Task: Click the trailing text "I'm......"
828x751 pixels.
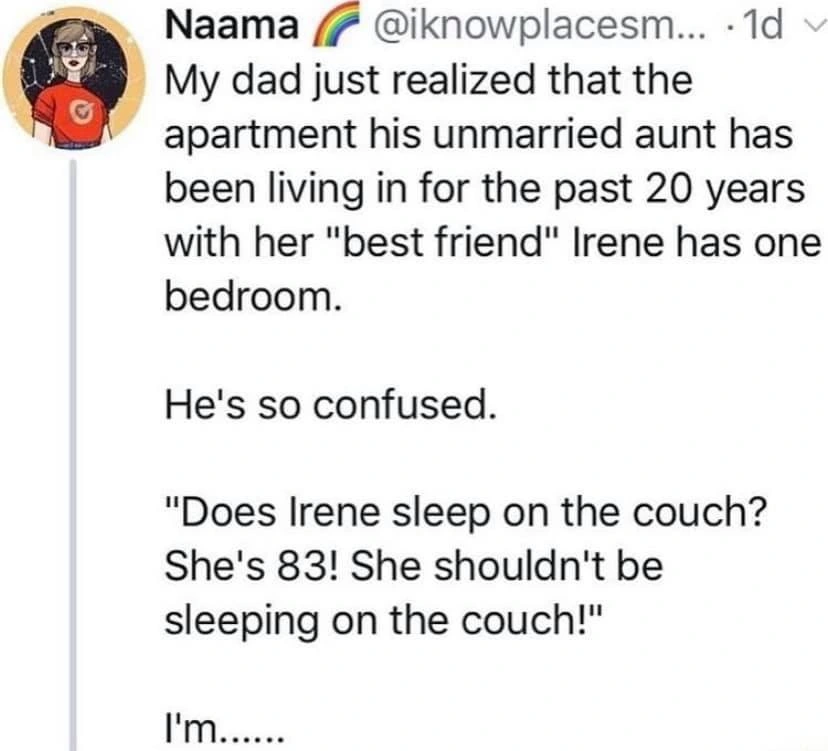Action: click(x=223, y=728)
